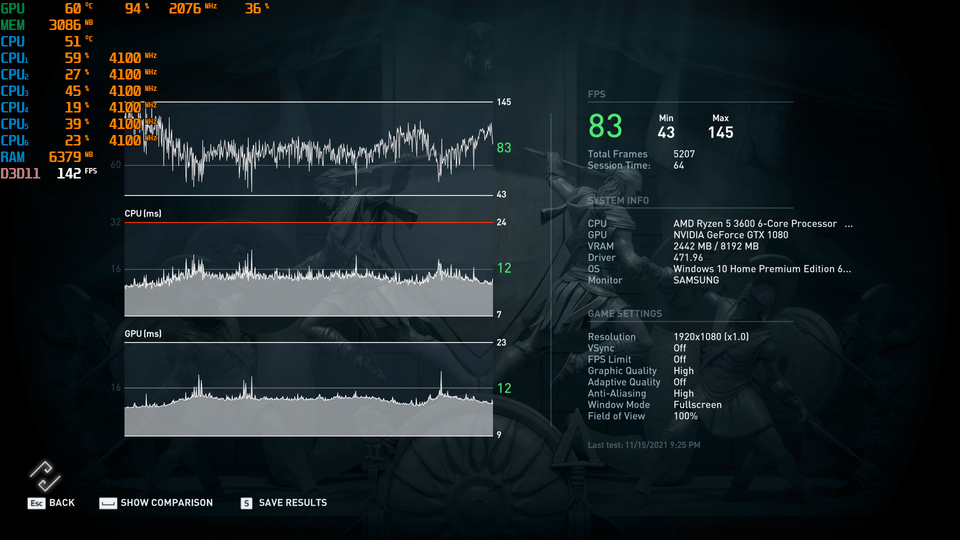This screenshot has width=960, height=540.
Task: Click the overlay GPU temperature 60 °C
Action: click(79, 9)
